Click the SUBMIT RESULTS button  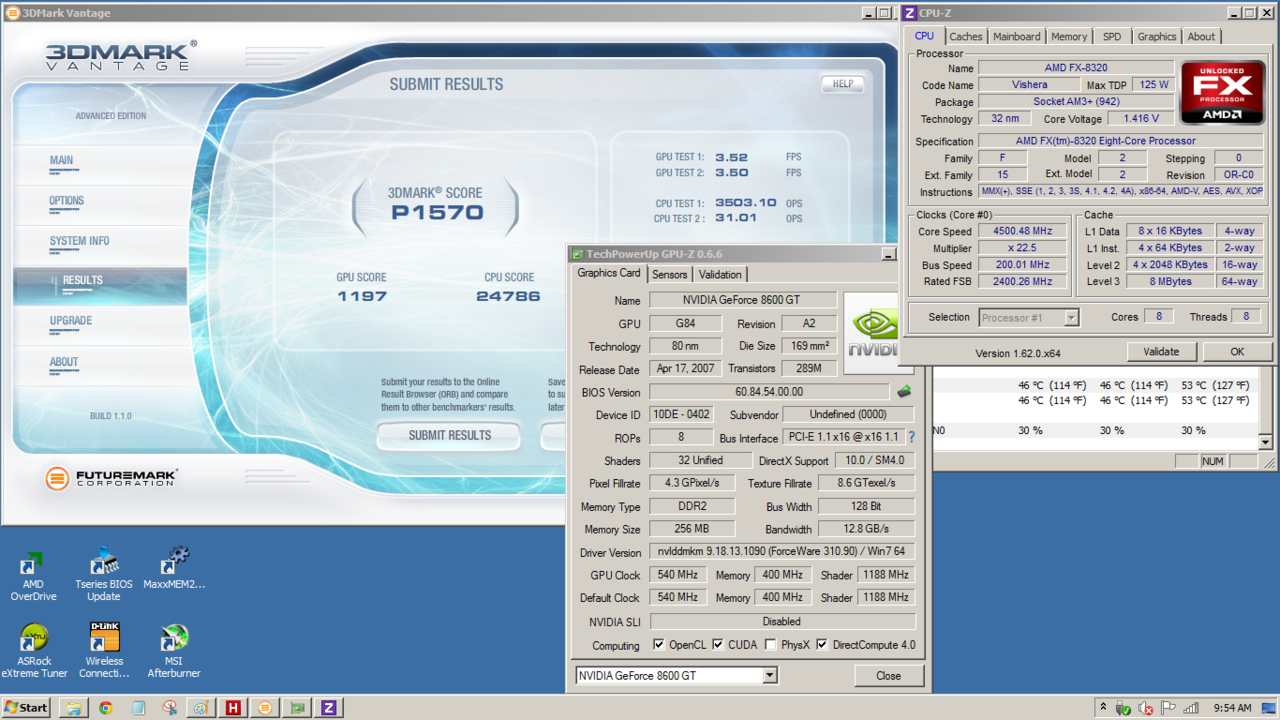click(x=449, y=436)
